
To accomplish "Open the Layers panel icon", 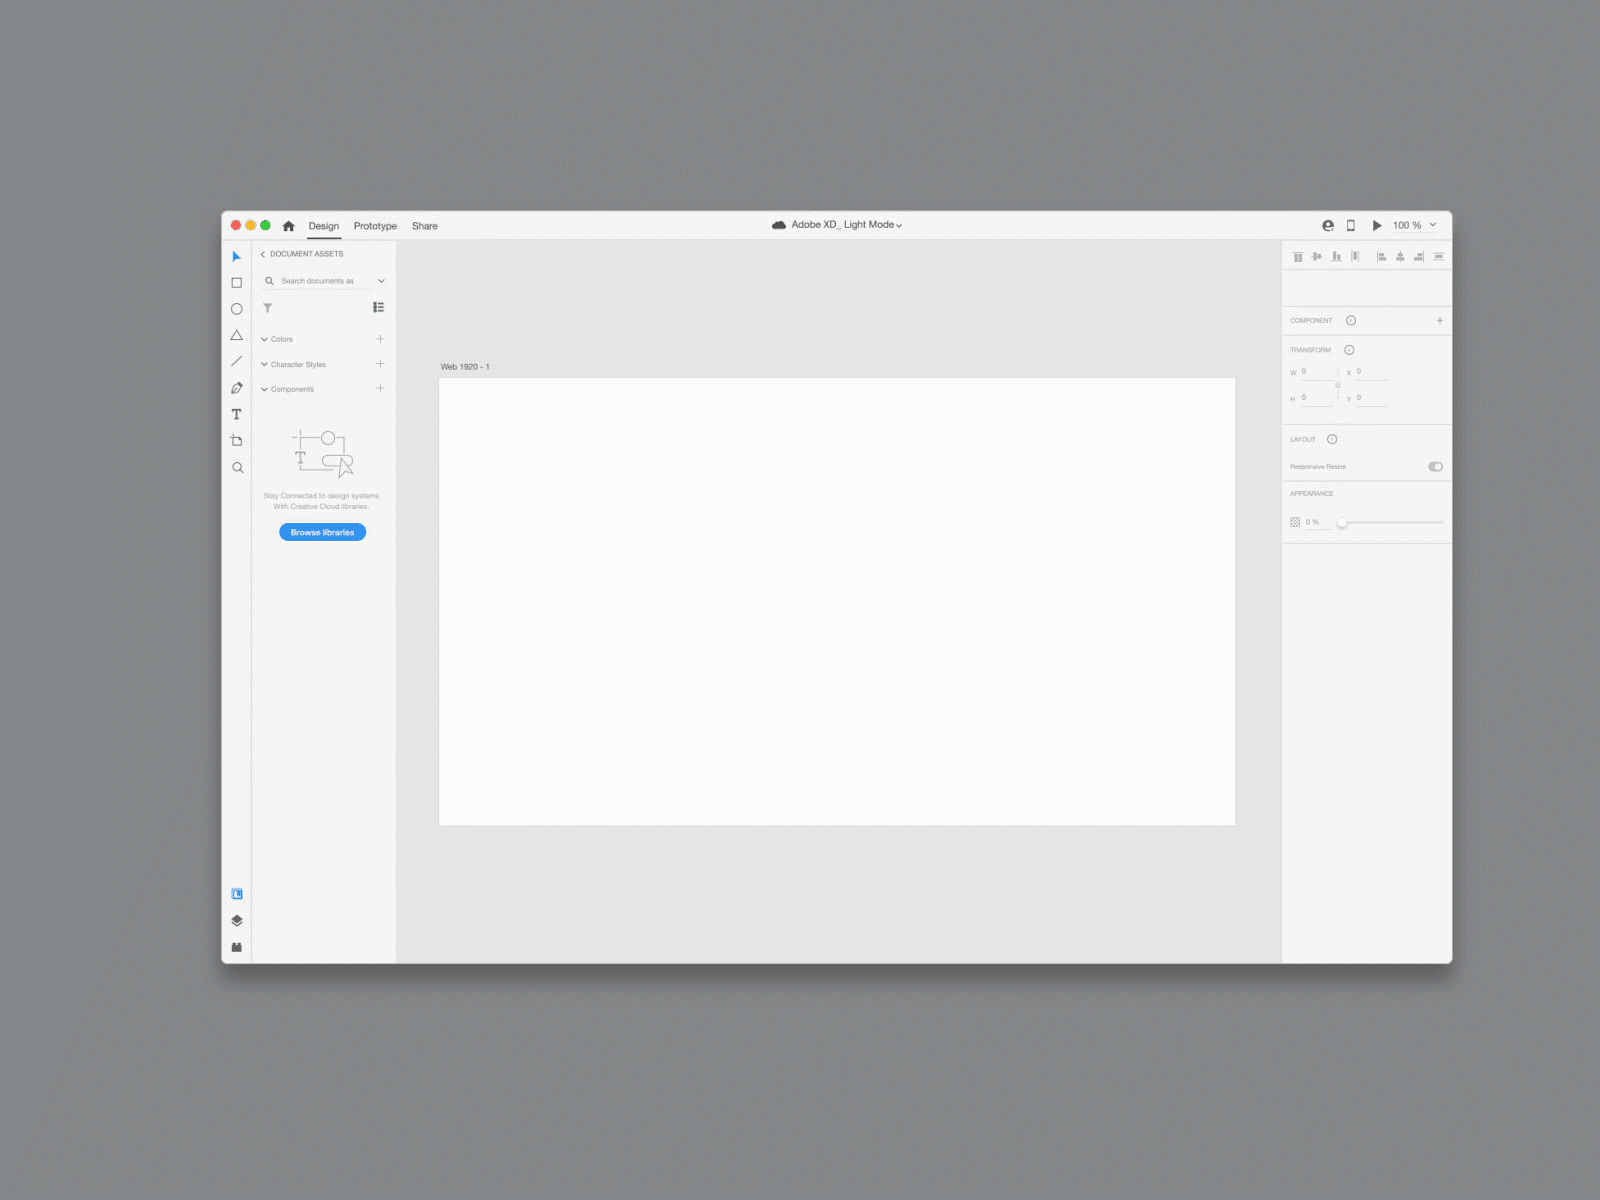I will pyautogui.click(x=237, y=921).
